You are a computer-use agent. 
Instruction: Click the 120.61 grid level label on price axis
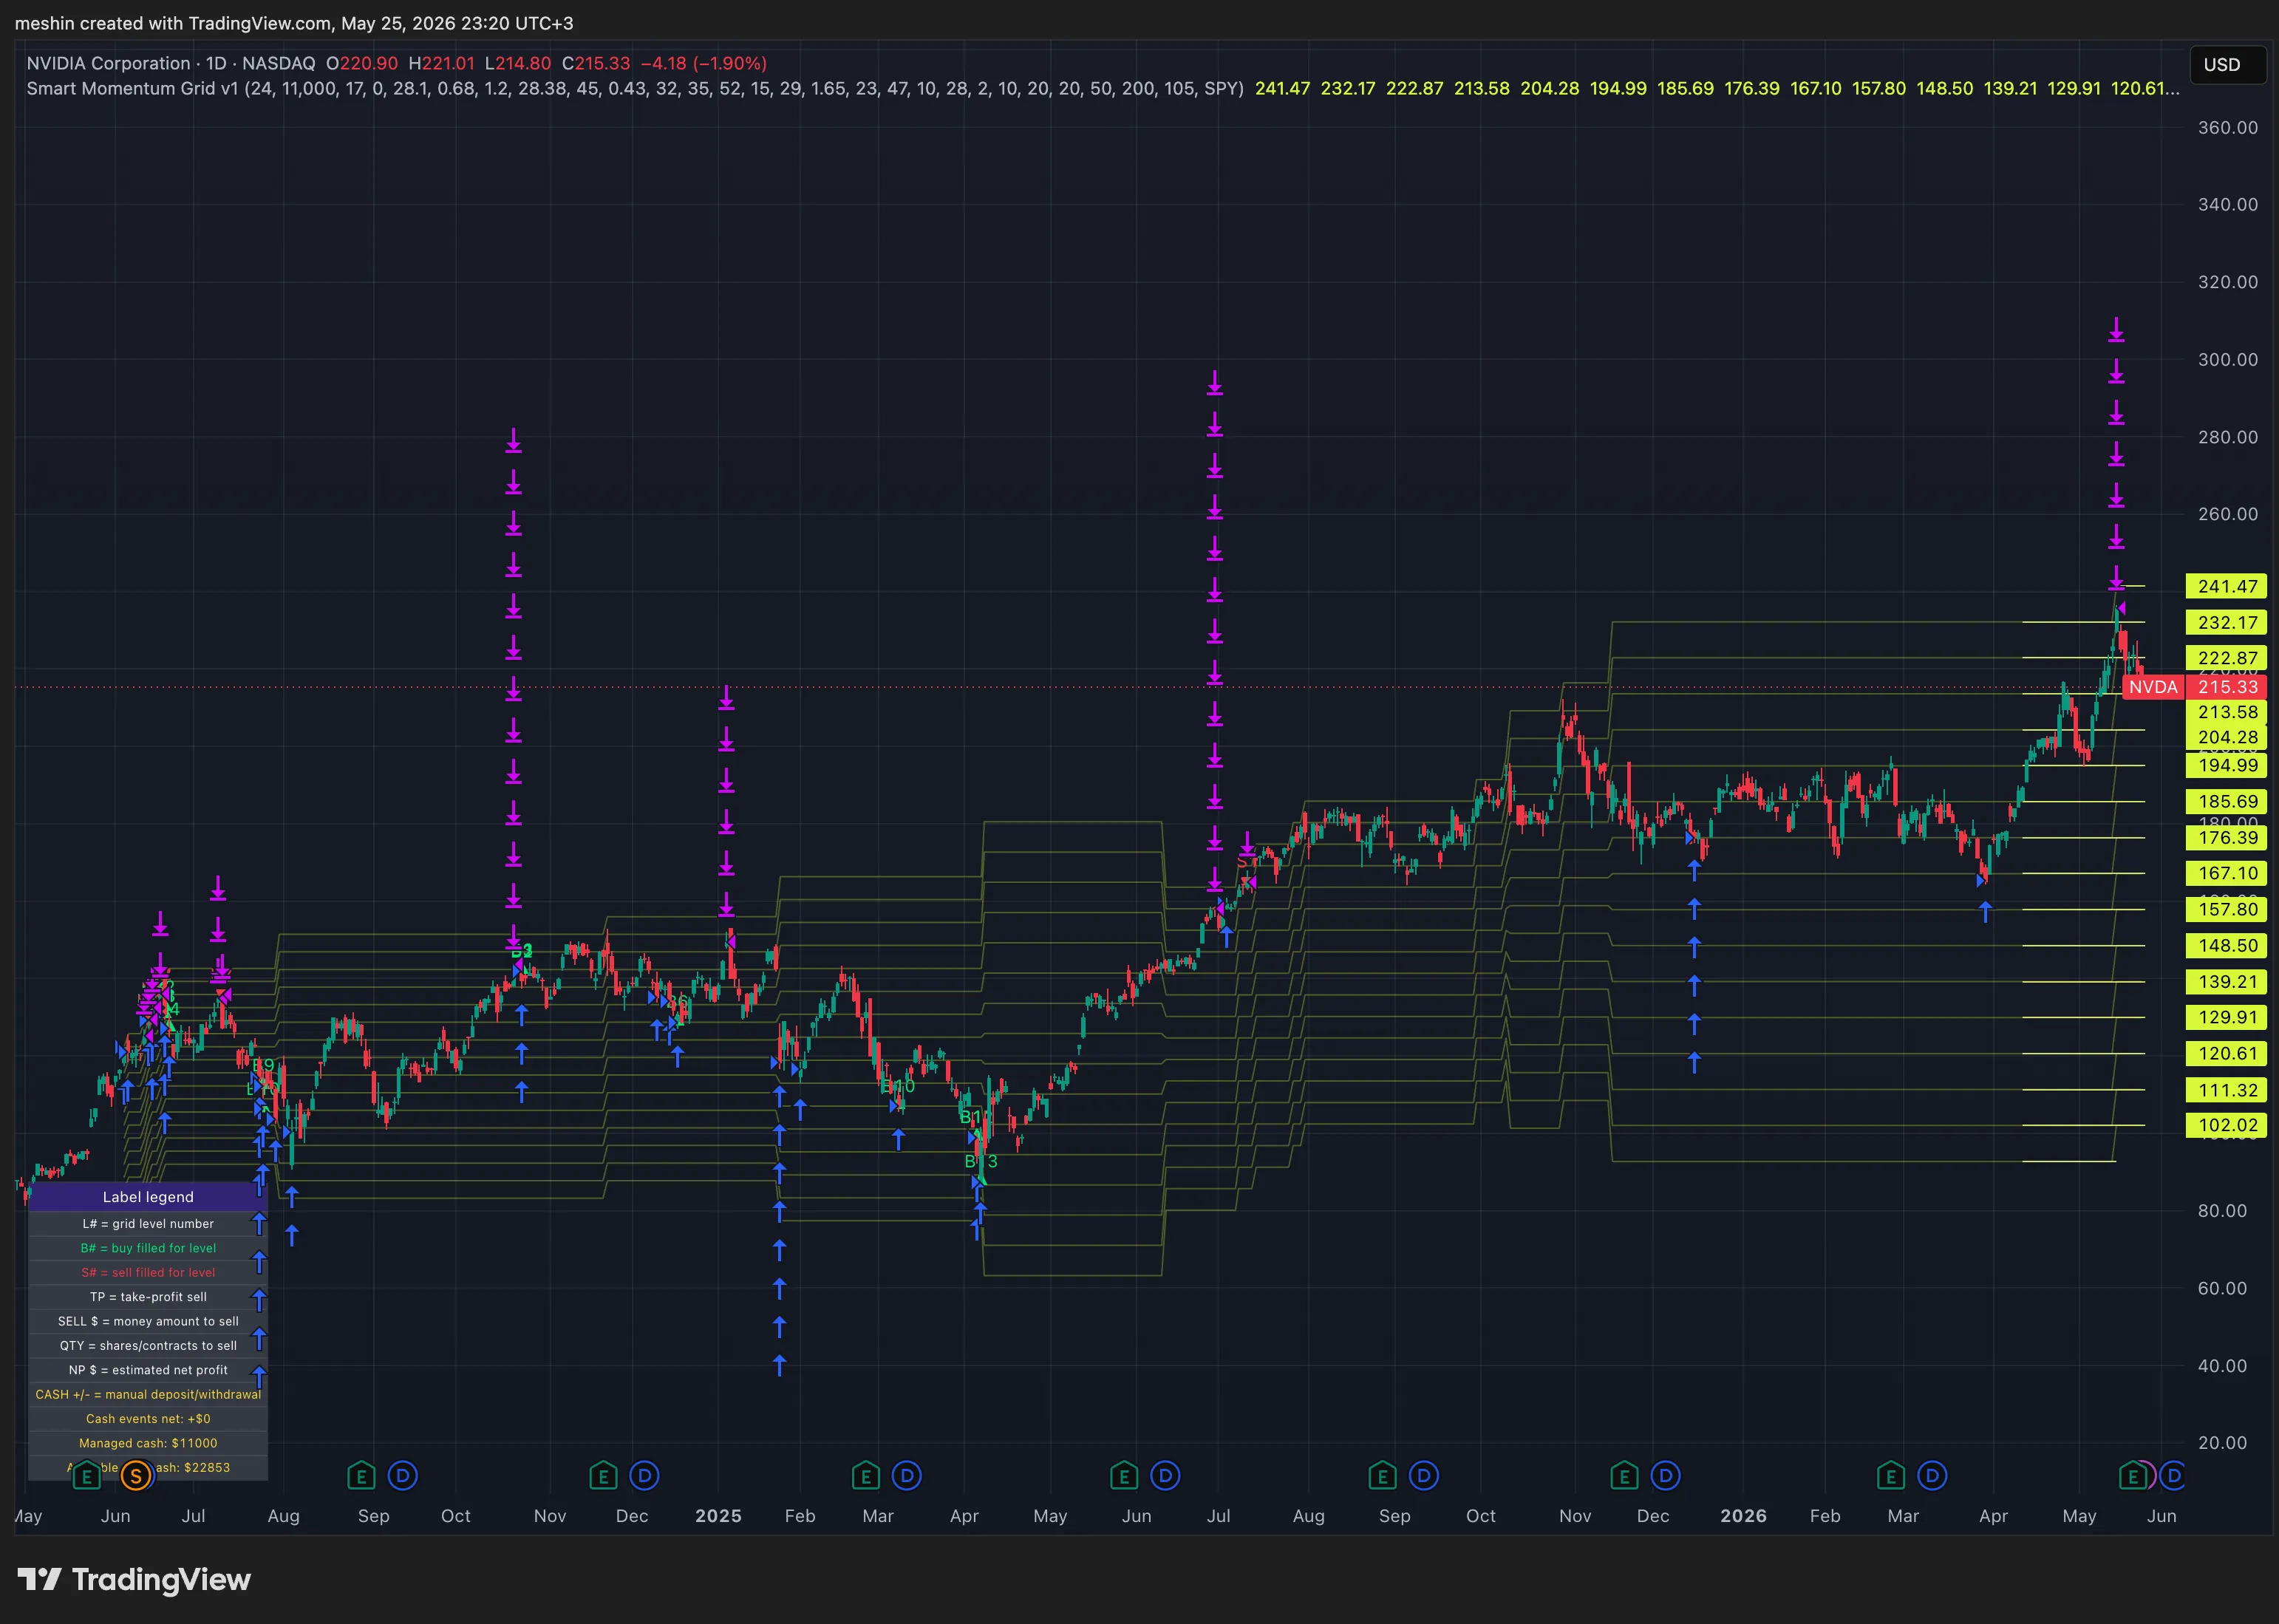(x=2227, y=1053)
